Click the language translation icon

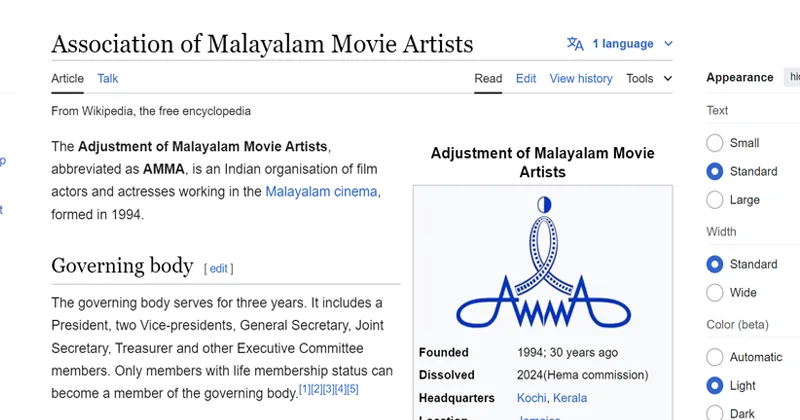[575, 44]
